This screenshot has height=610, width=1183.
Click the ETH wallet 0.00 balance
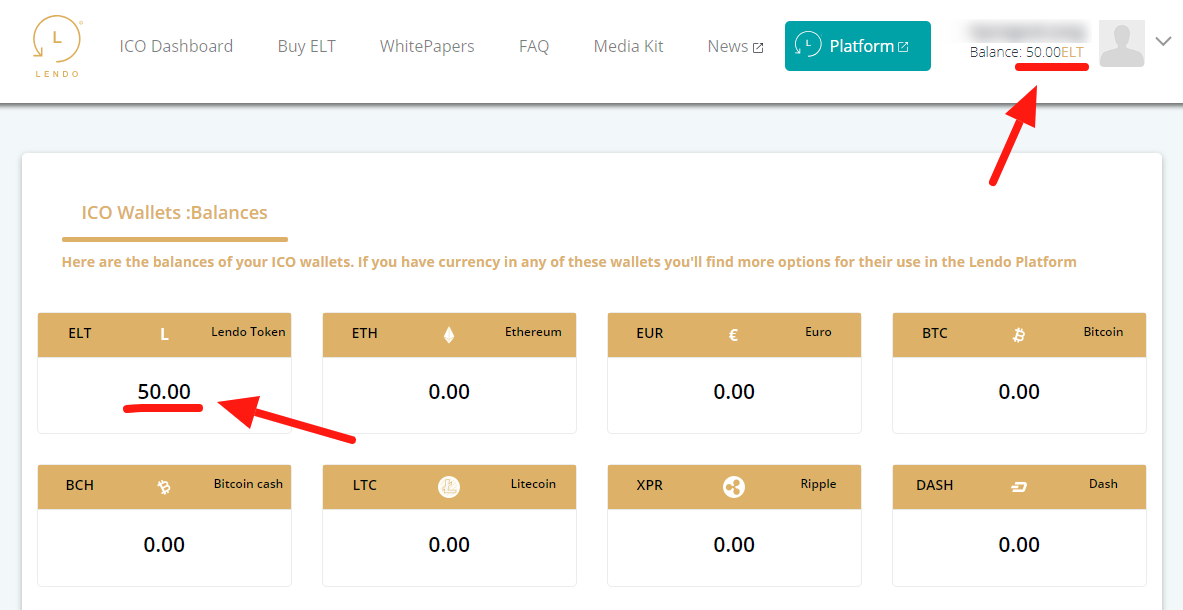pyautogui.click(x=449, y=391)
